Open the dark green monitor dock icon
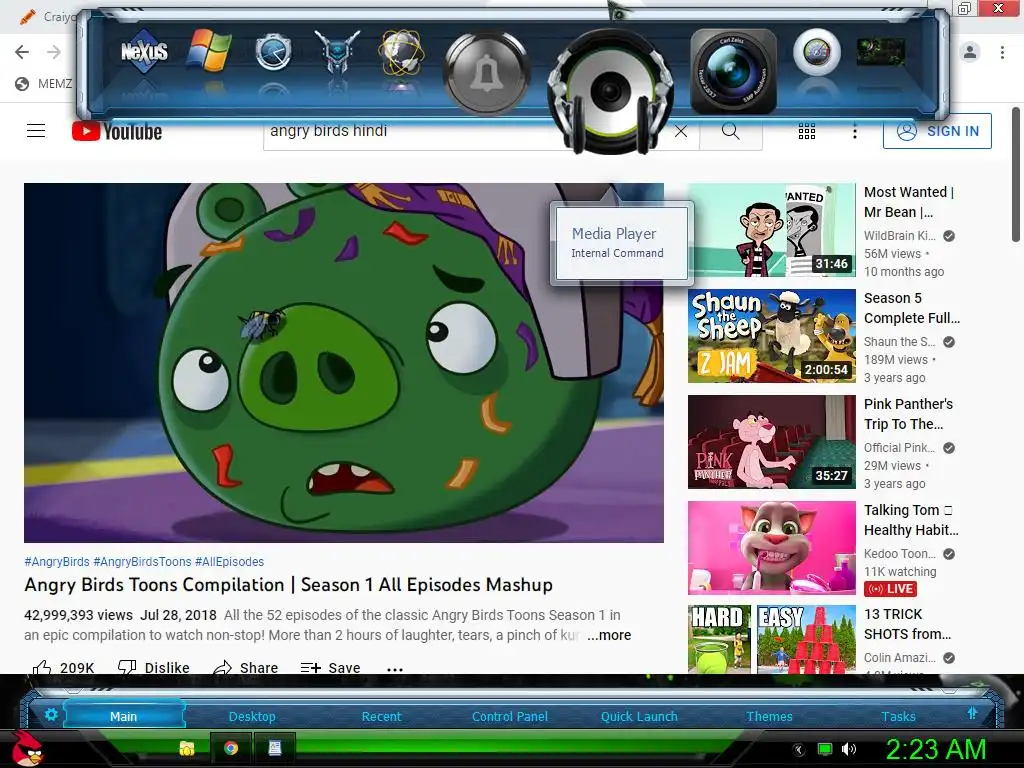 (880, 52)
